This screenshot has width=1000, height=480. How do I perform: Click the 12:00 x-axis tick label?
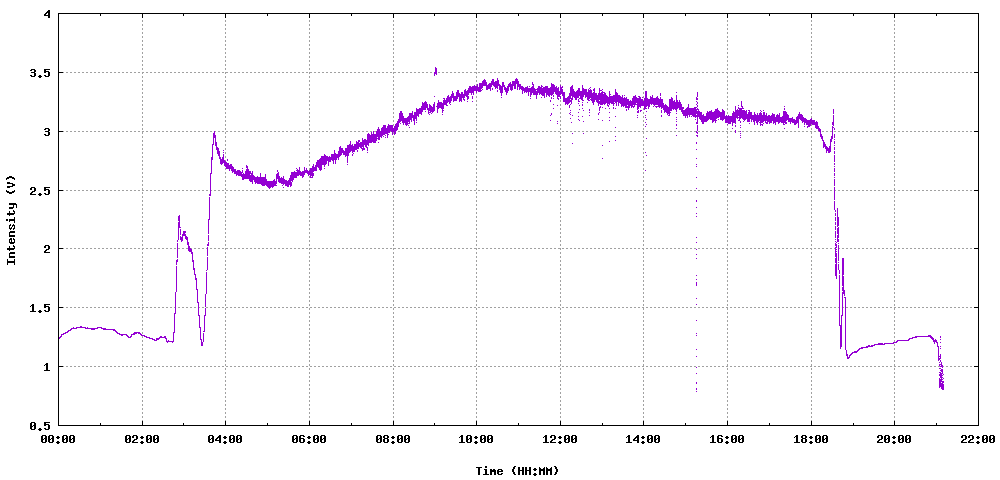(560, 439)
